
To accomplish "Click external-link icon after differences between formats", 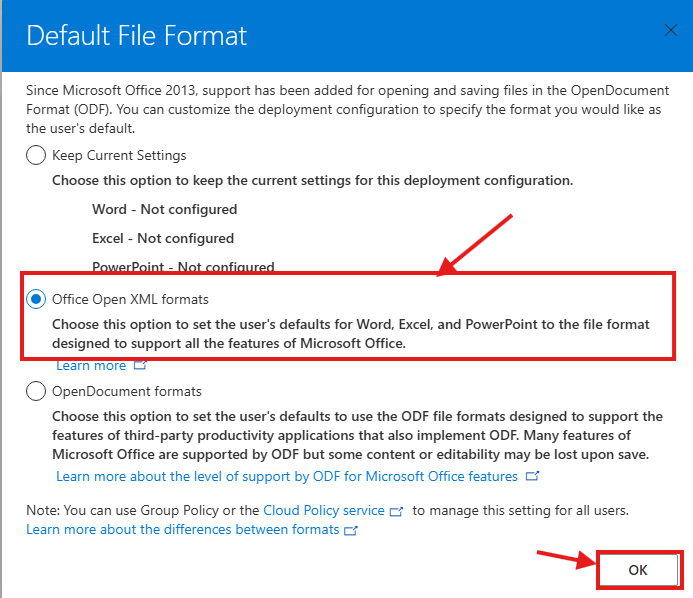I will [x=350, y=530].
